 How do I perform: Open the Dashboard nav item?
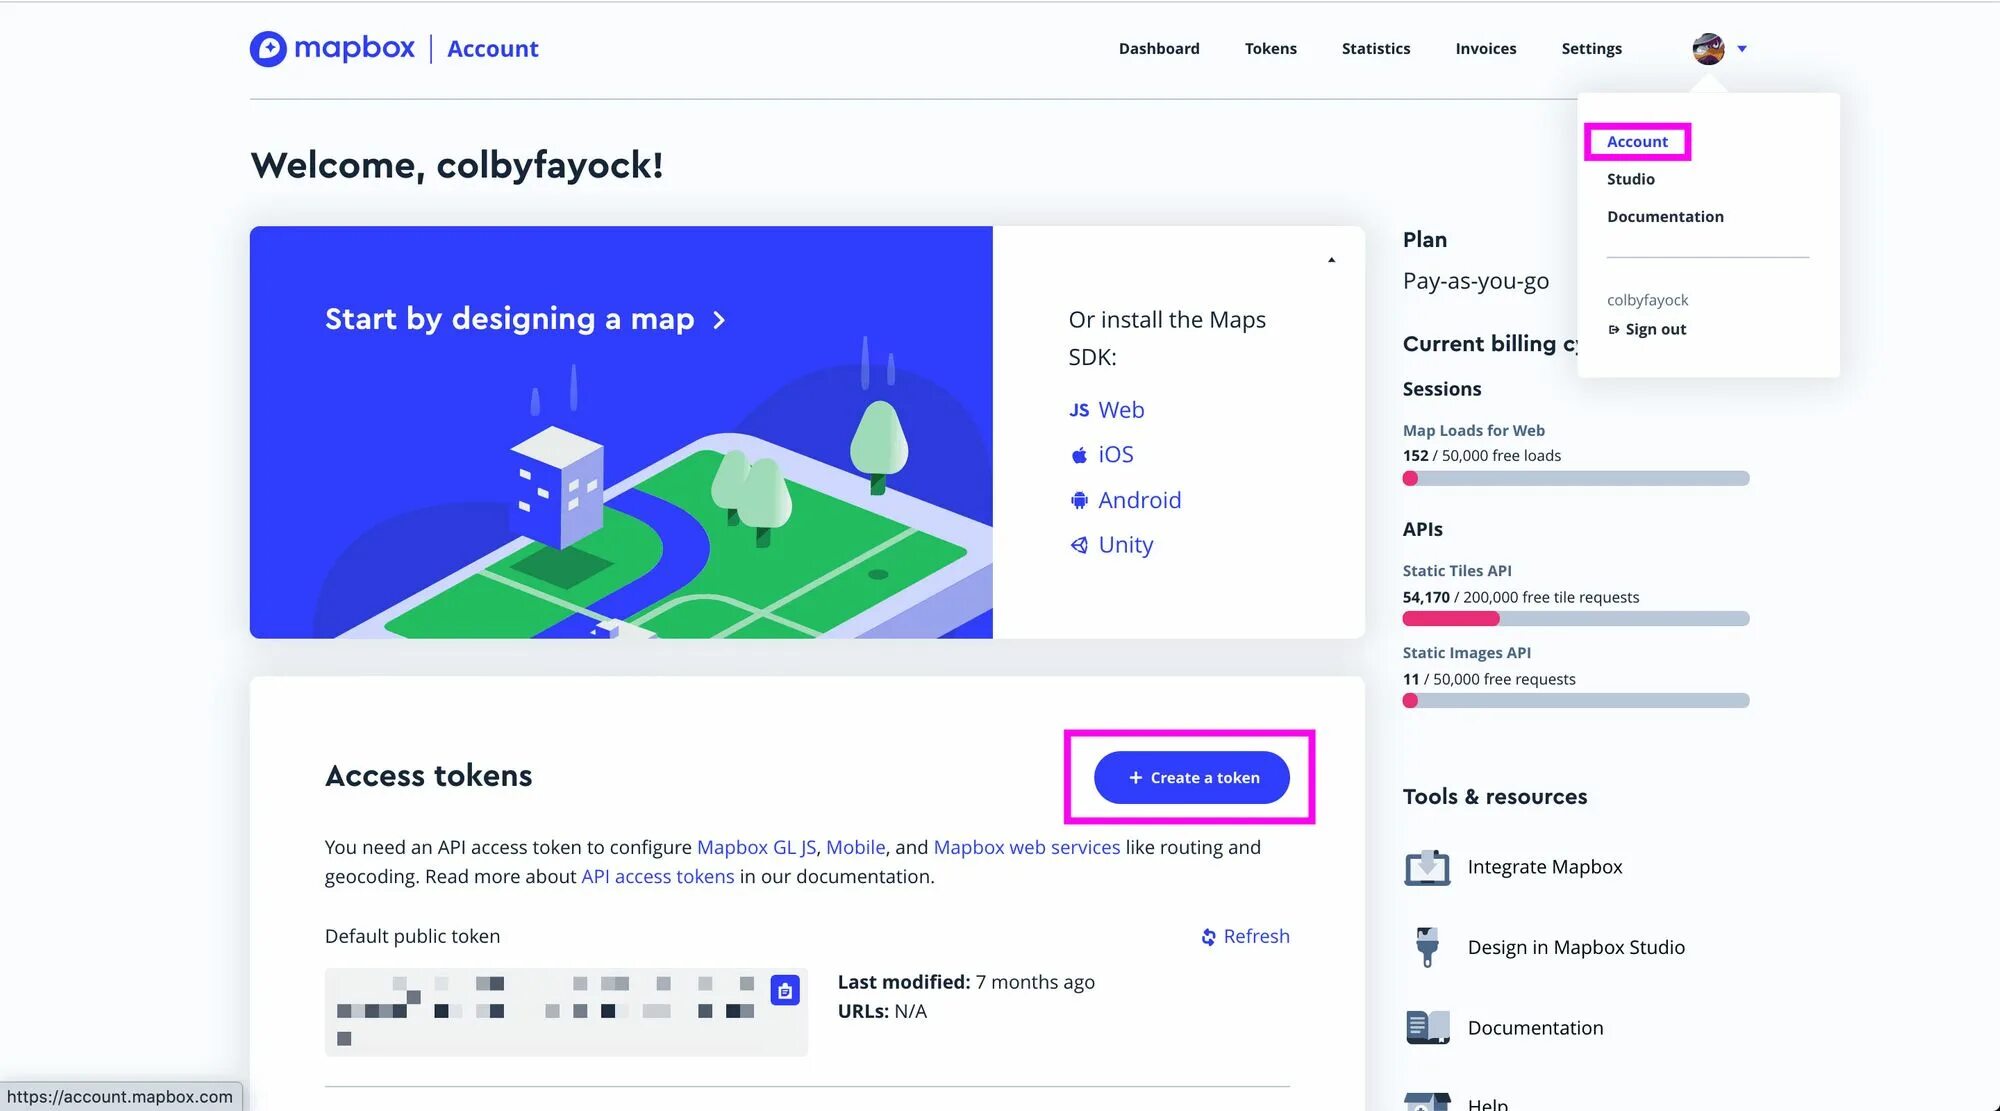coord(1159,48)
